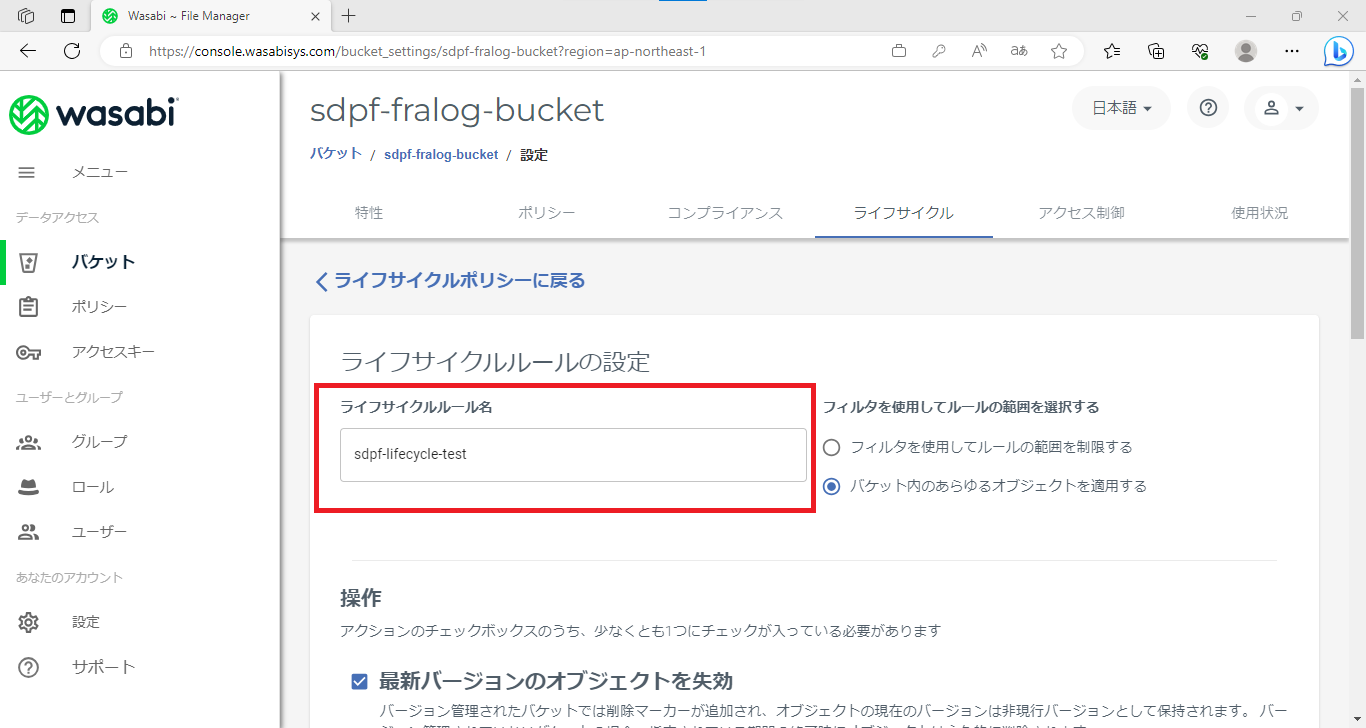
Task: Click the Wasabi logo
Action: (x=93, y=113)
